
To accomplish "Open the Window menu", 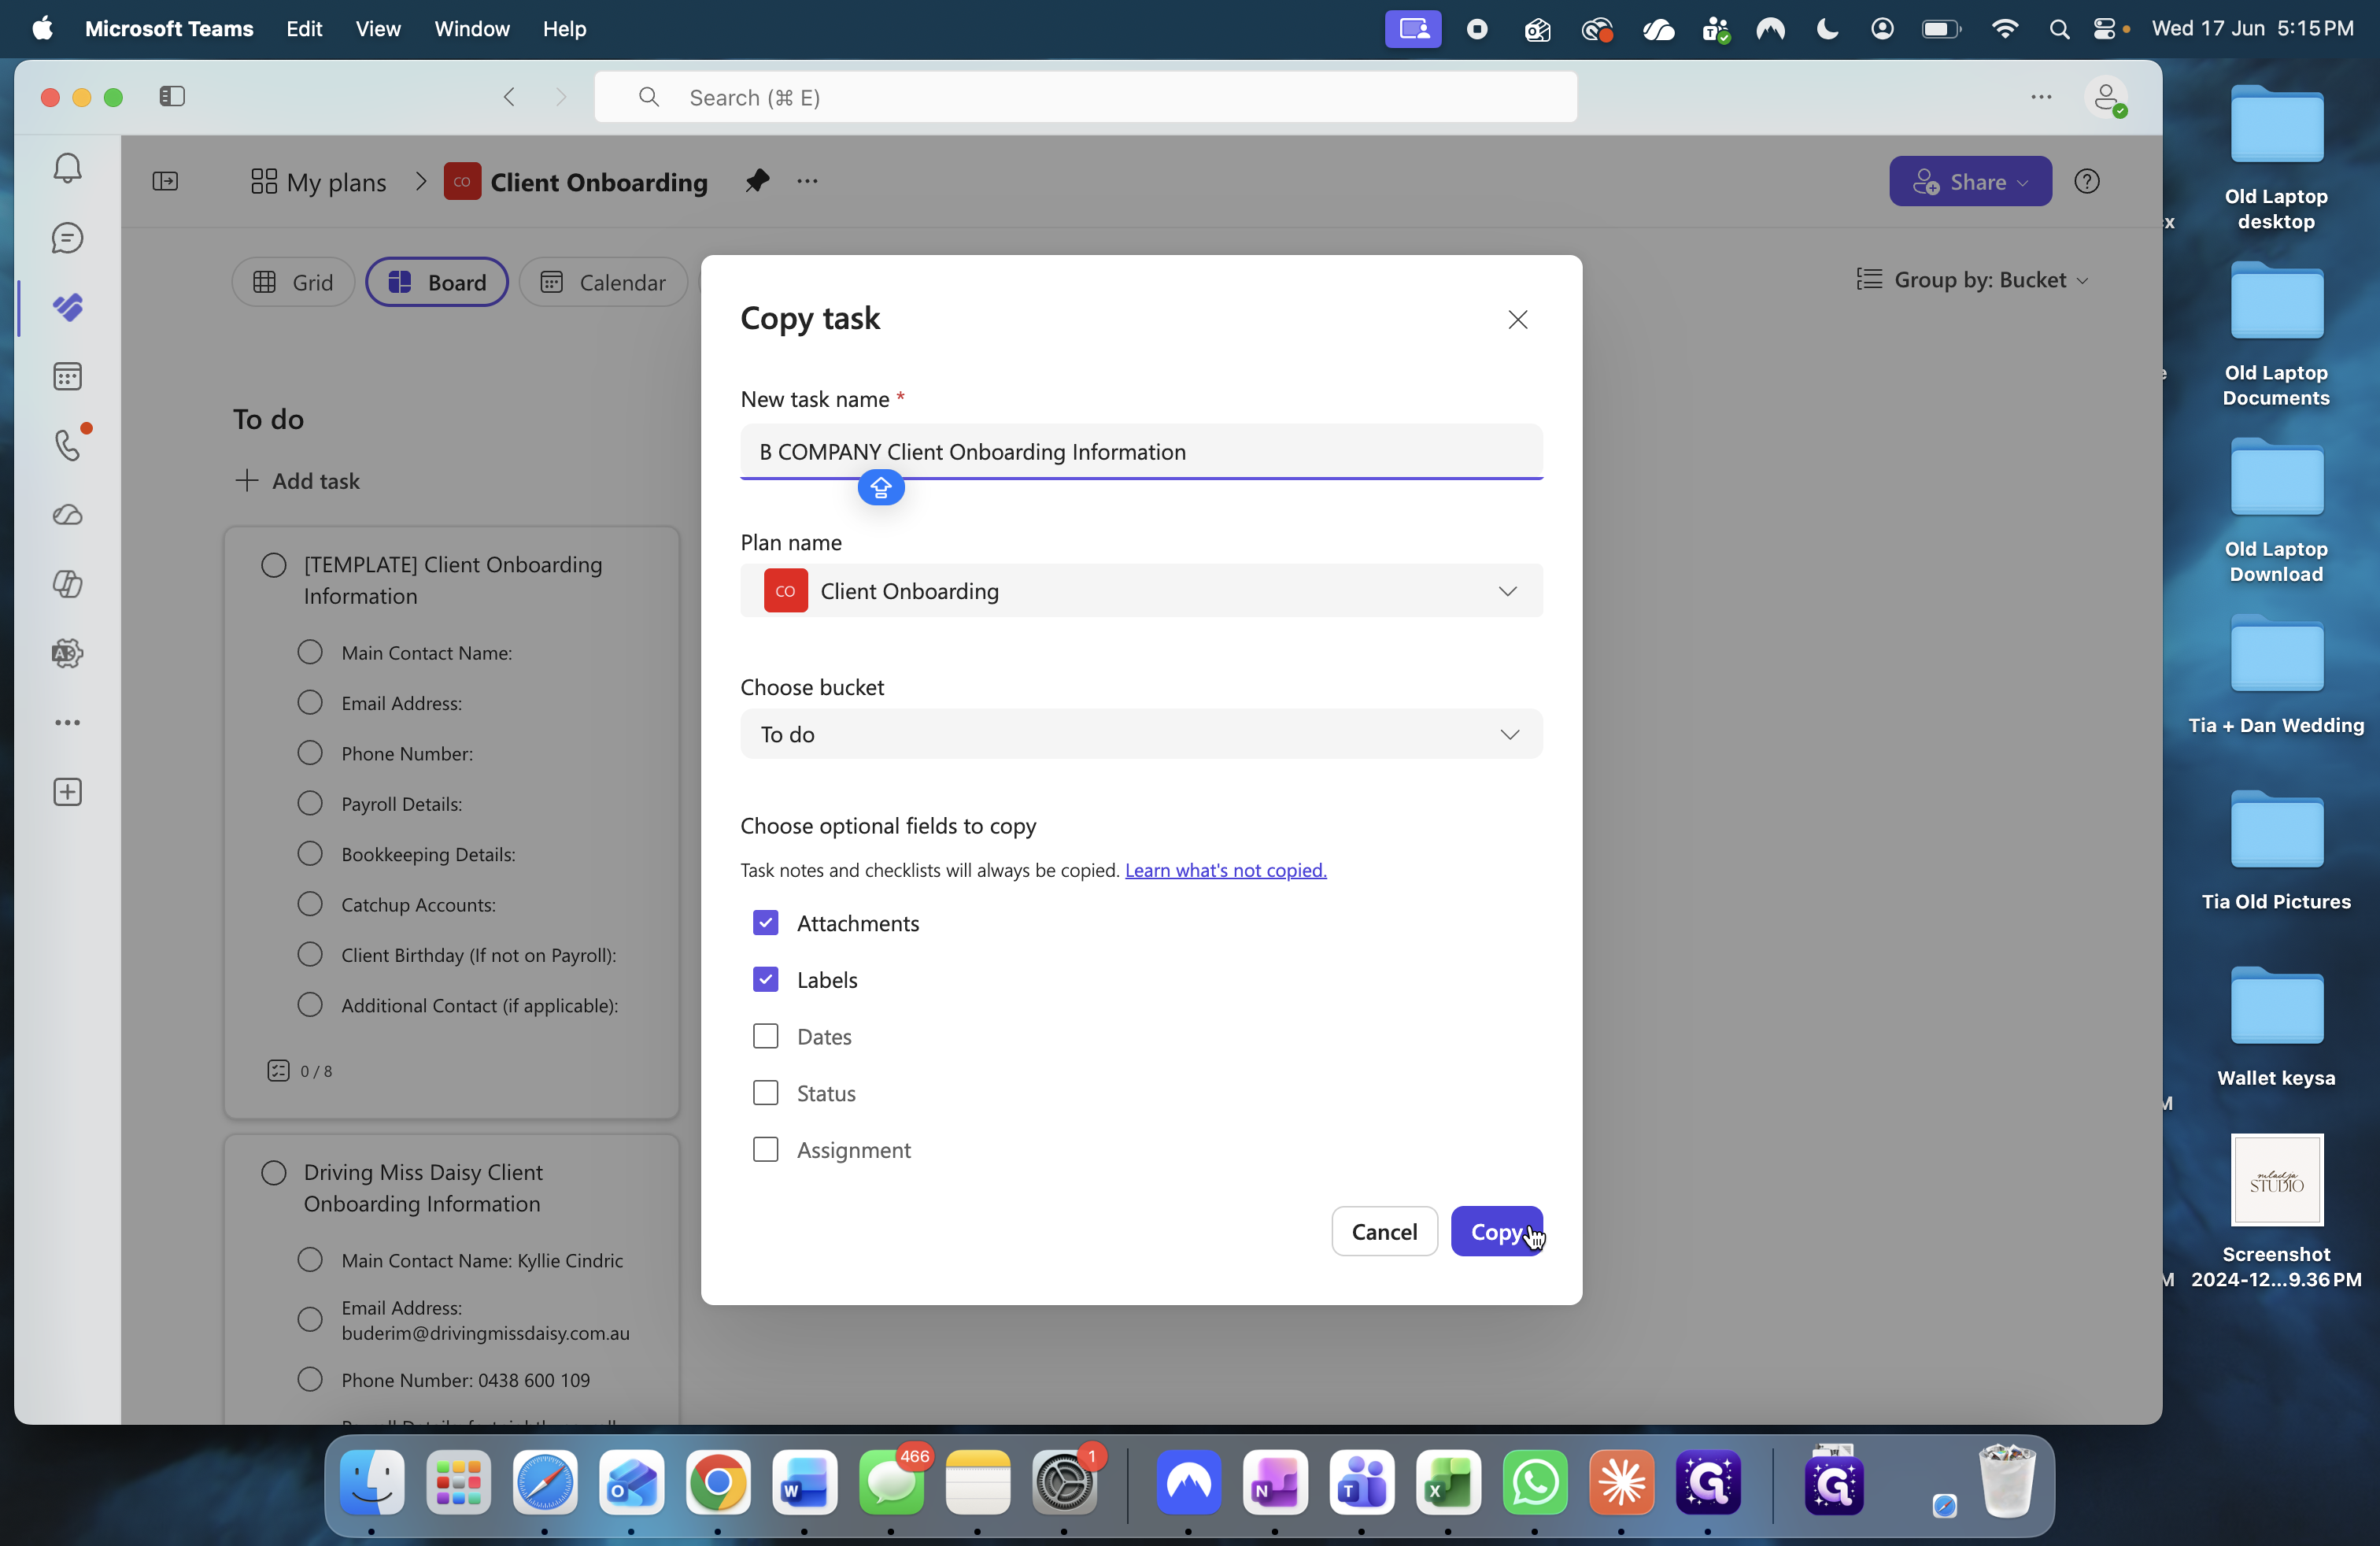I will (472, 29).
